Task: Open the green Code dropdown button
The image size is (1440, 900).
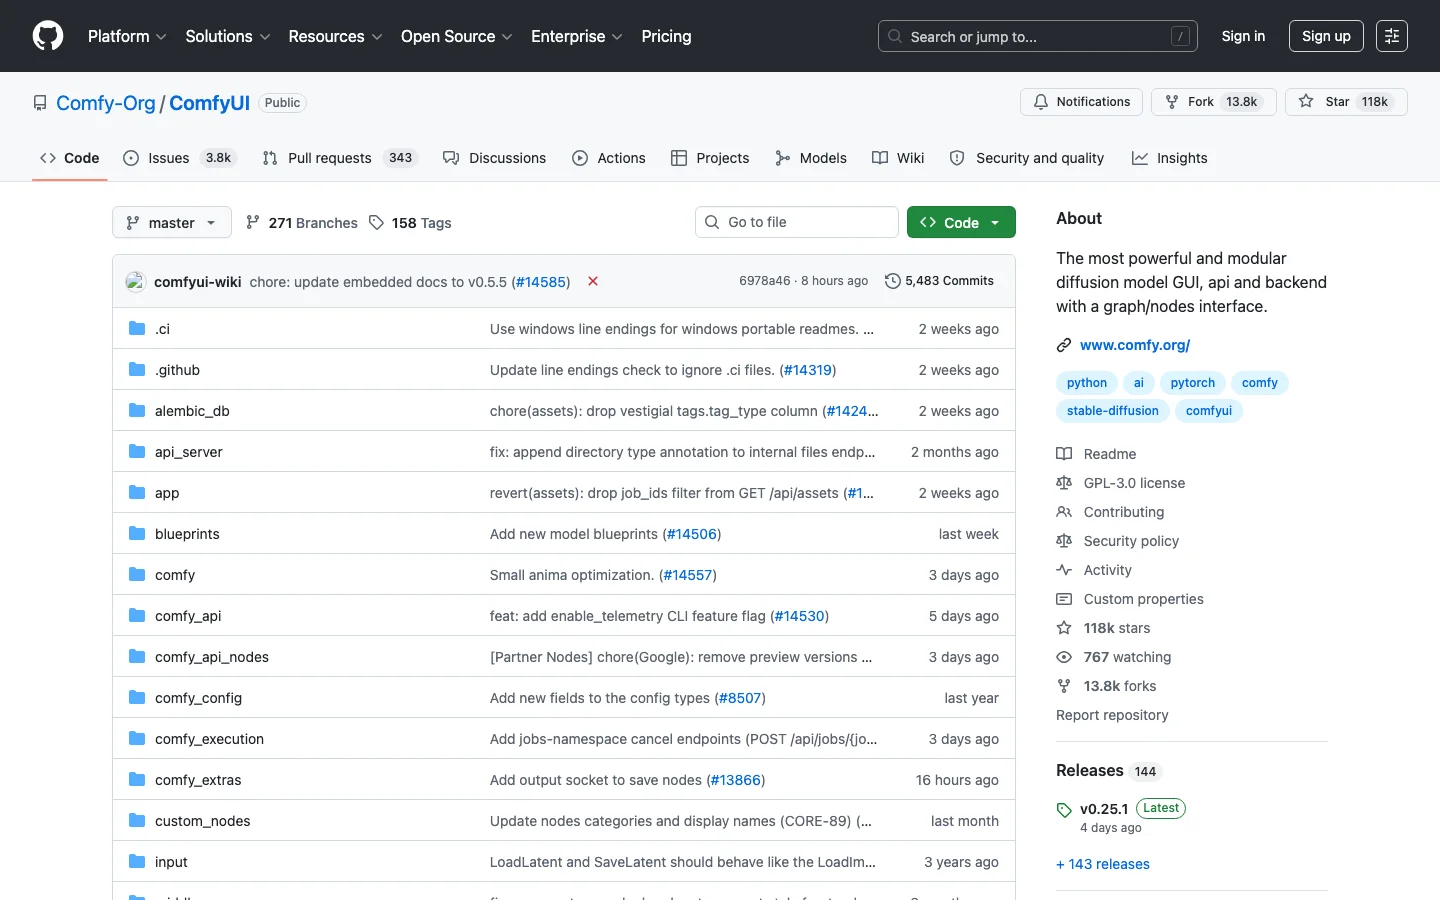Action: coord(961,222)
